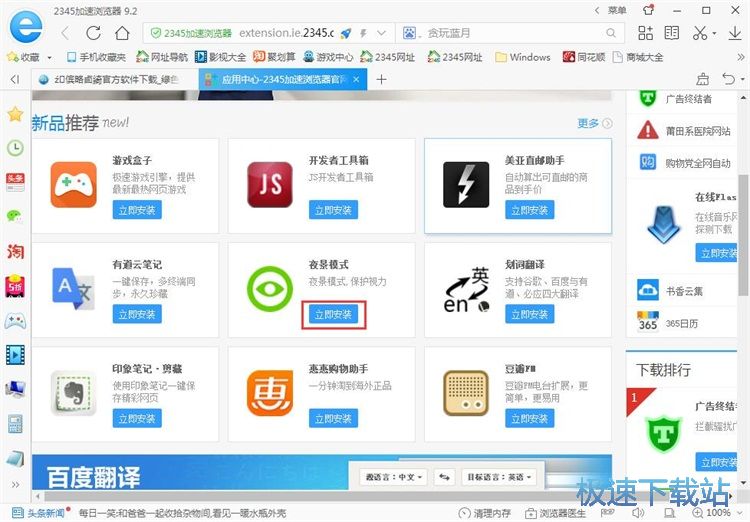The width and height of the screenshot is (750, 522).
Task: Click the 印象笔记 elephant icon
Action: tap(74, 393)
